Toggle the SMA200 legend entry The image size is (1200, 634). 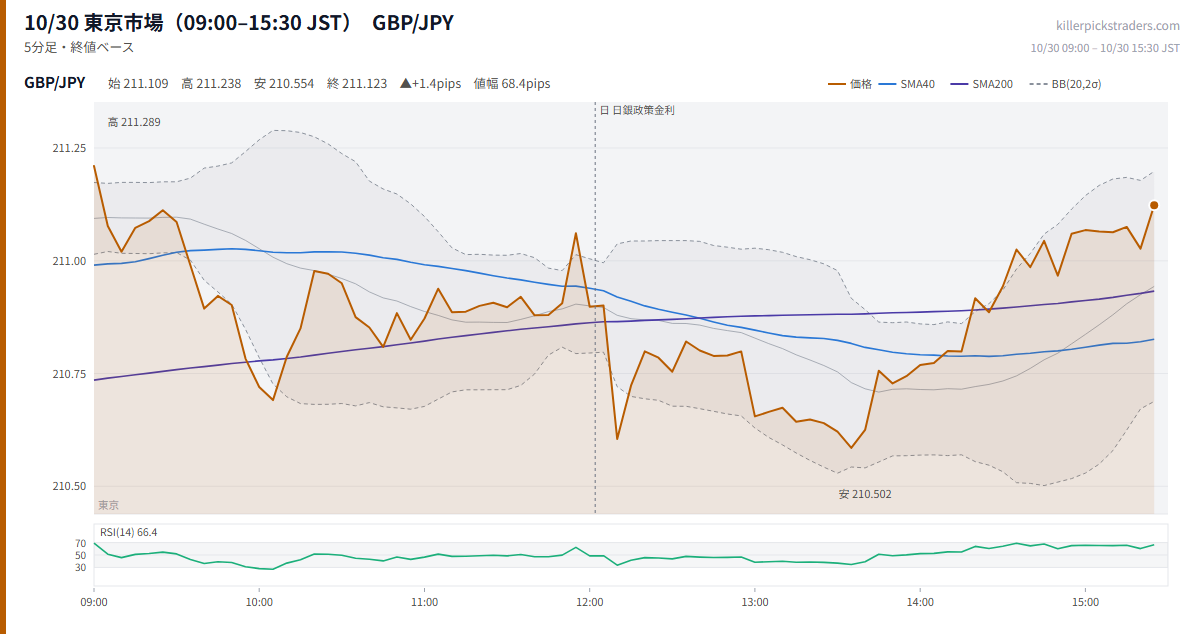pos(982,84)
